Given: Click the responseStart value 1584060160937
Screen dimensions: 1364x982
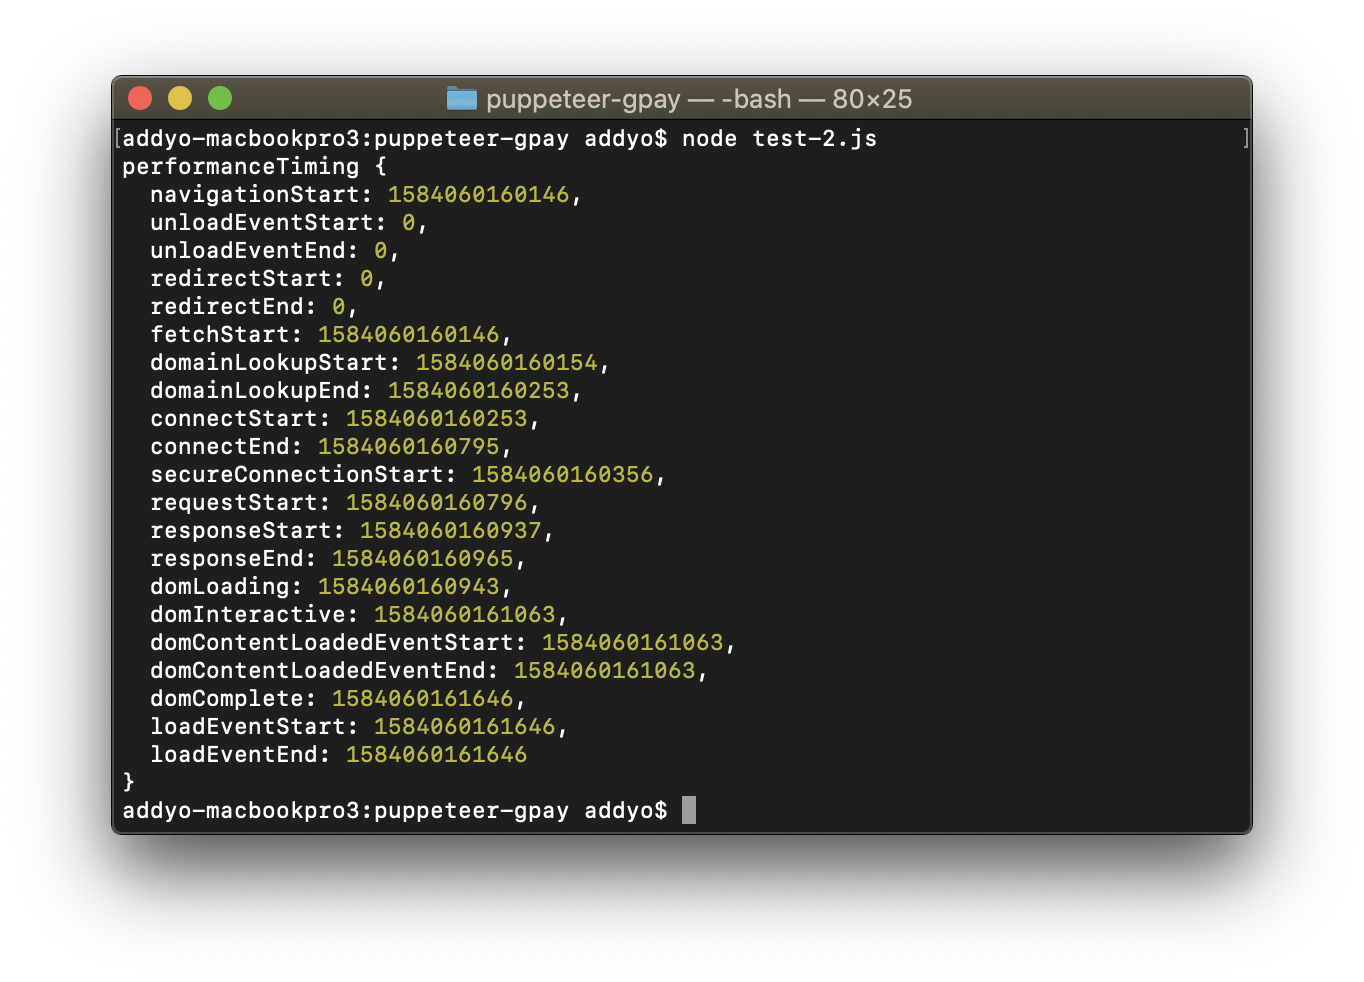Looking at the screenshot, I should (x=450, y=531).
